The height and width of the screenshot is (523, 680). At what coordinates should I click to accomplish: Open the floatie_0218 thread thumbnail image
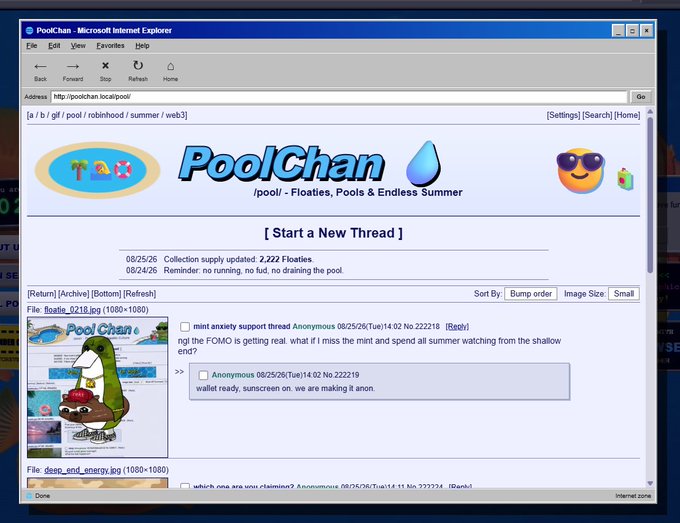pyautogui.click(x=98, y=387)
